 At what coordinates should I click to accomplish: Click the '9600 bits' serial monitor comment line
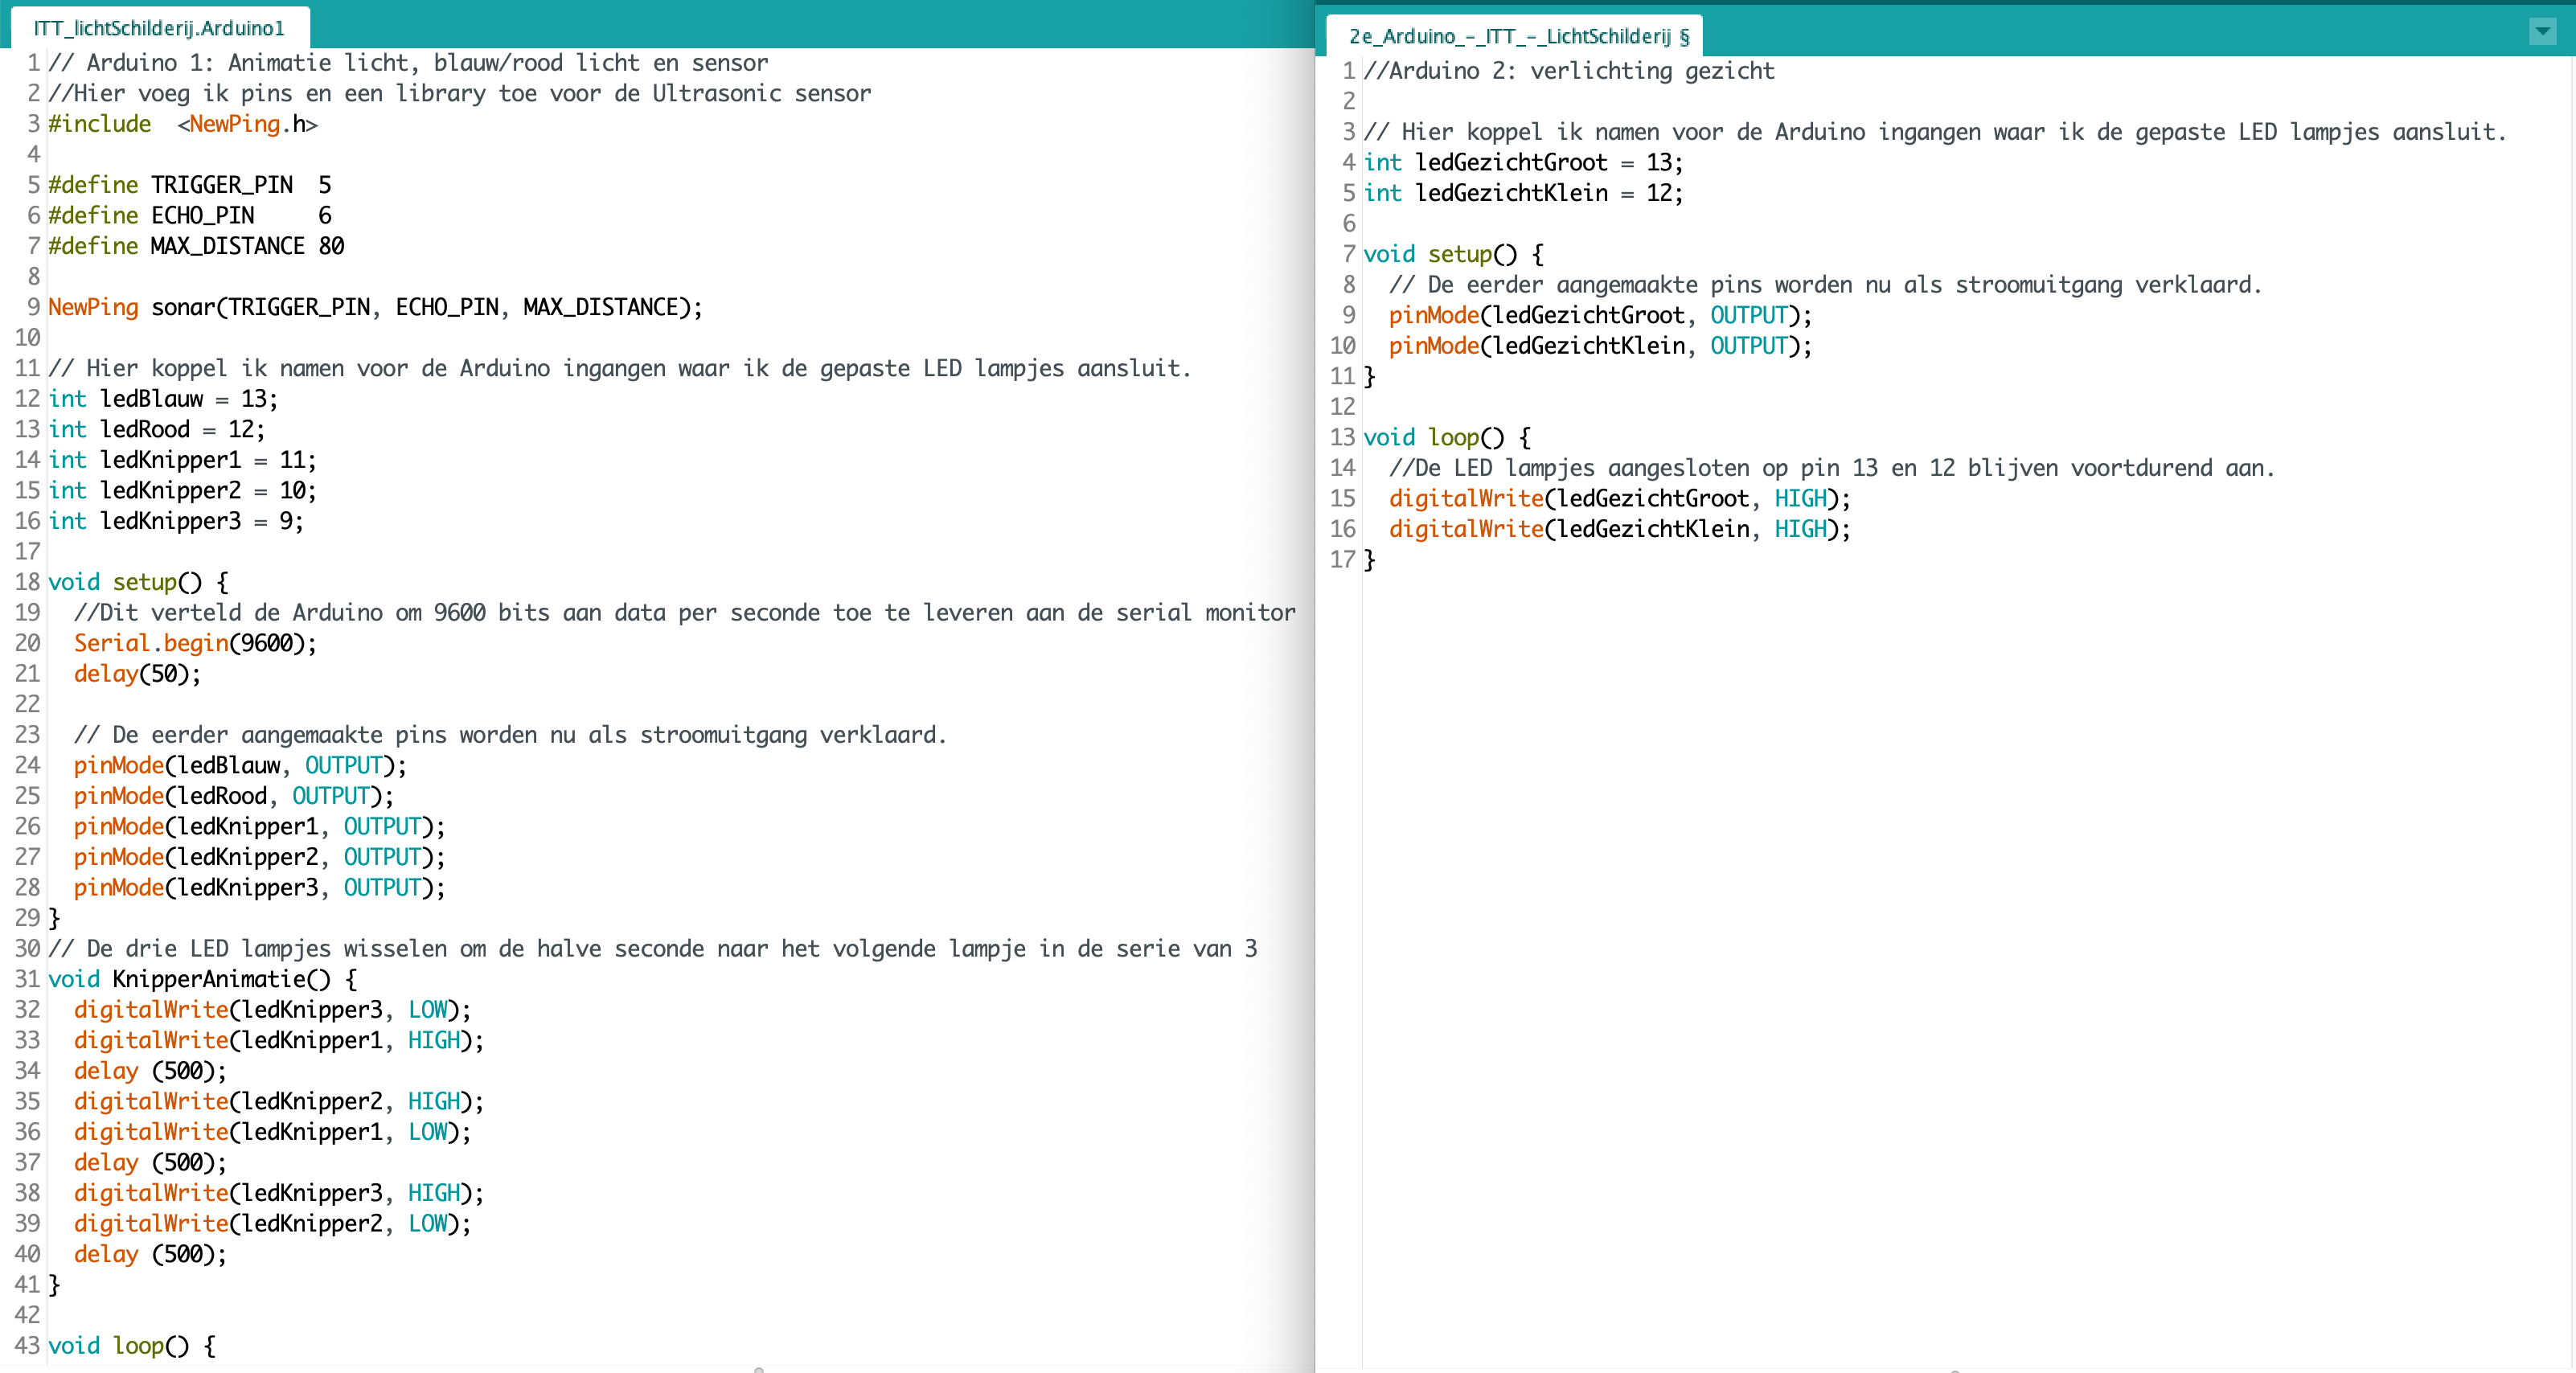[685, 613]
